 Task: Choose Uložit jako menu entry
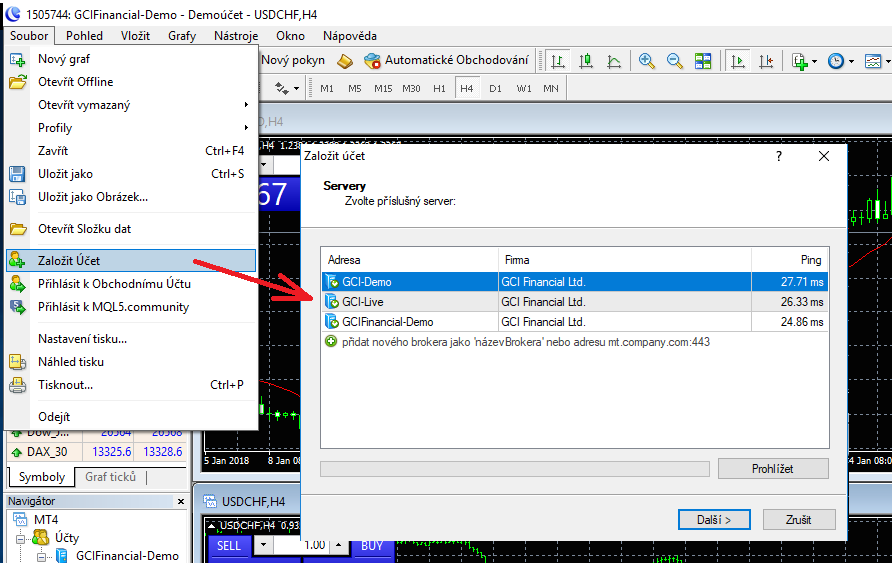pos(131,174)
